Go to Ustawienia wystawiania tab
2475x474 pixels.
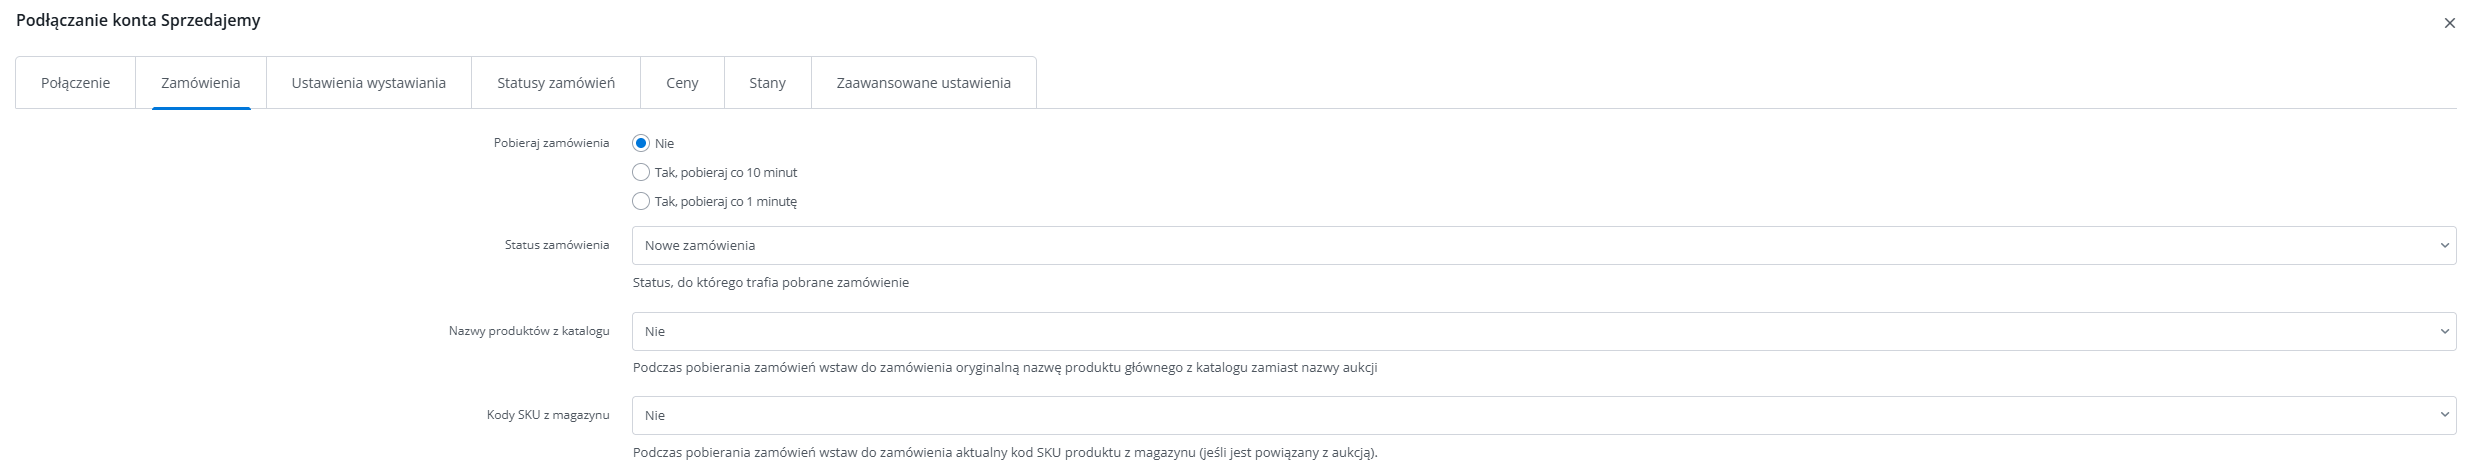coord(368,83)
